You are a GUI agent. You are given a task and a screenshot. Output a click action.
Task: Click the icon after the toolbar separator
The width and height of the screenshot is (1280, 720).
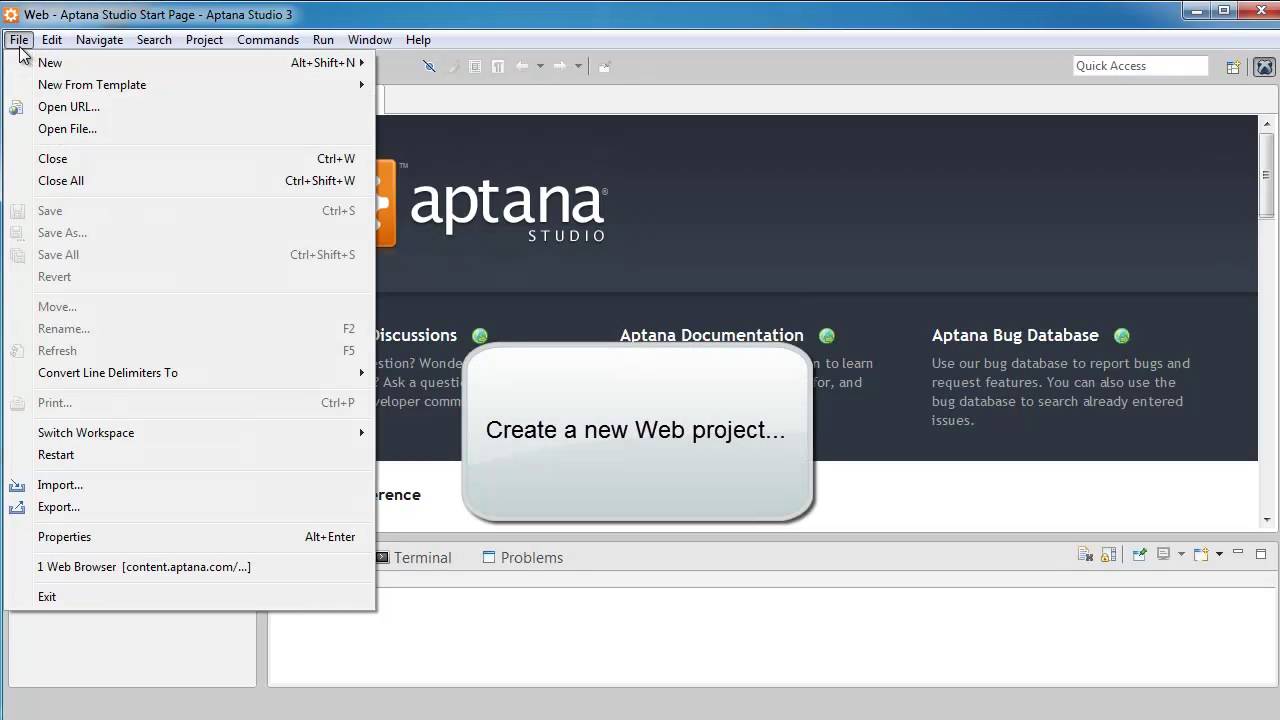click(x=604, y=66)
